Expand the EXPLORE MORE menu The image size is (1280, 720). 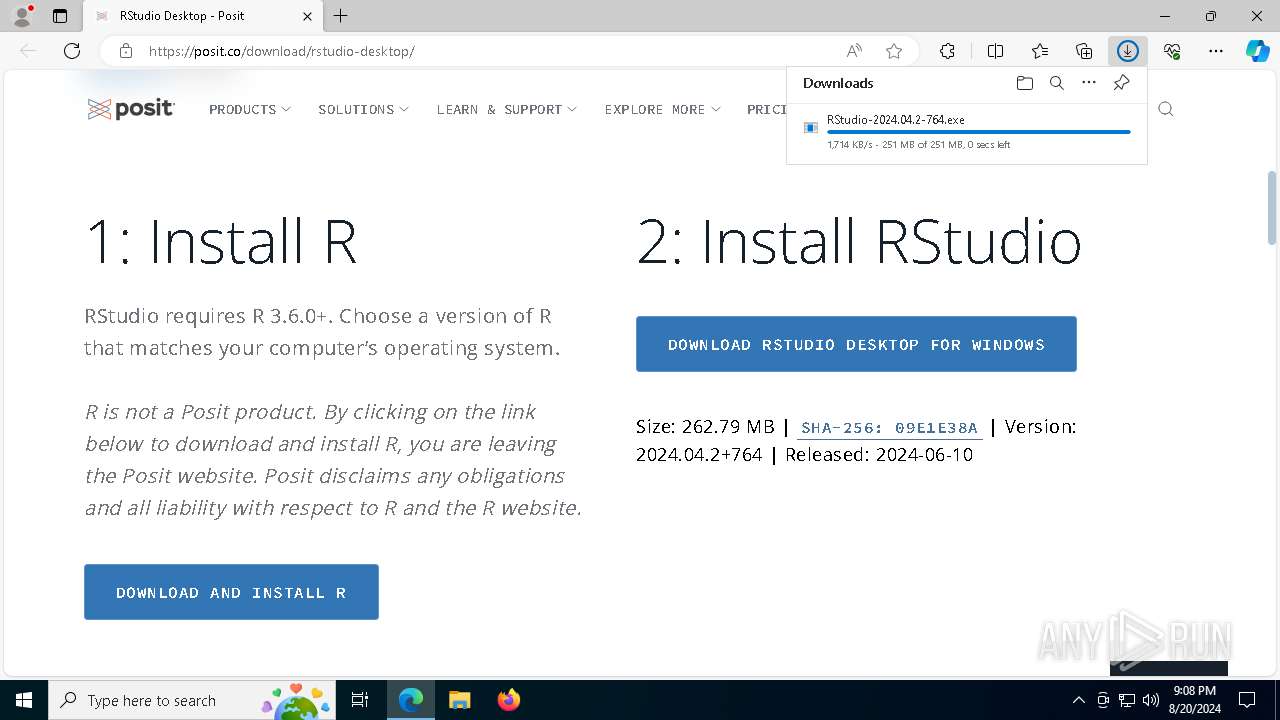tap(662, 109)
